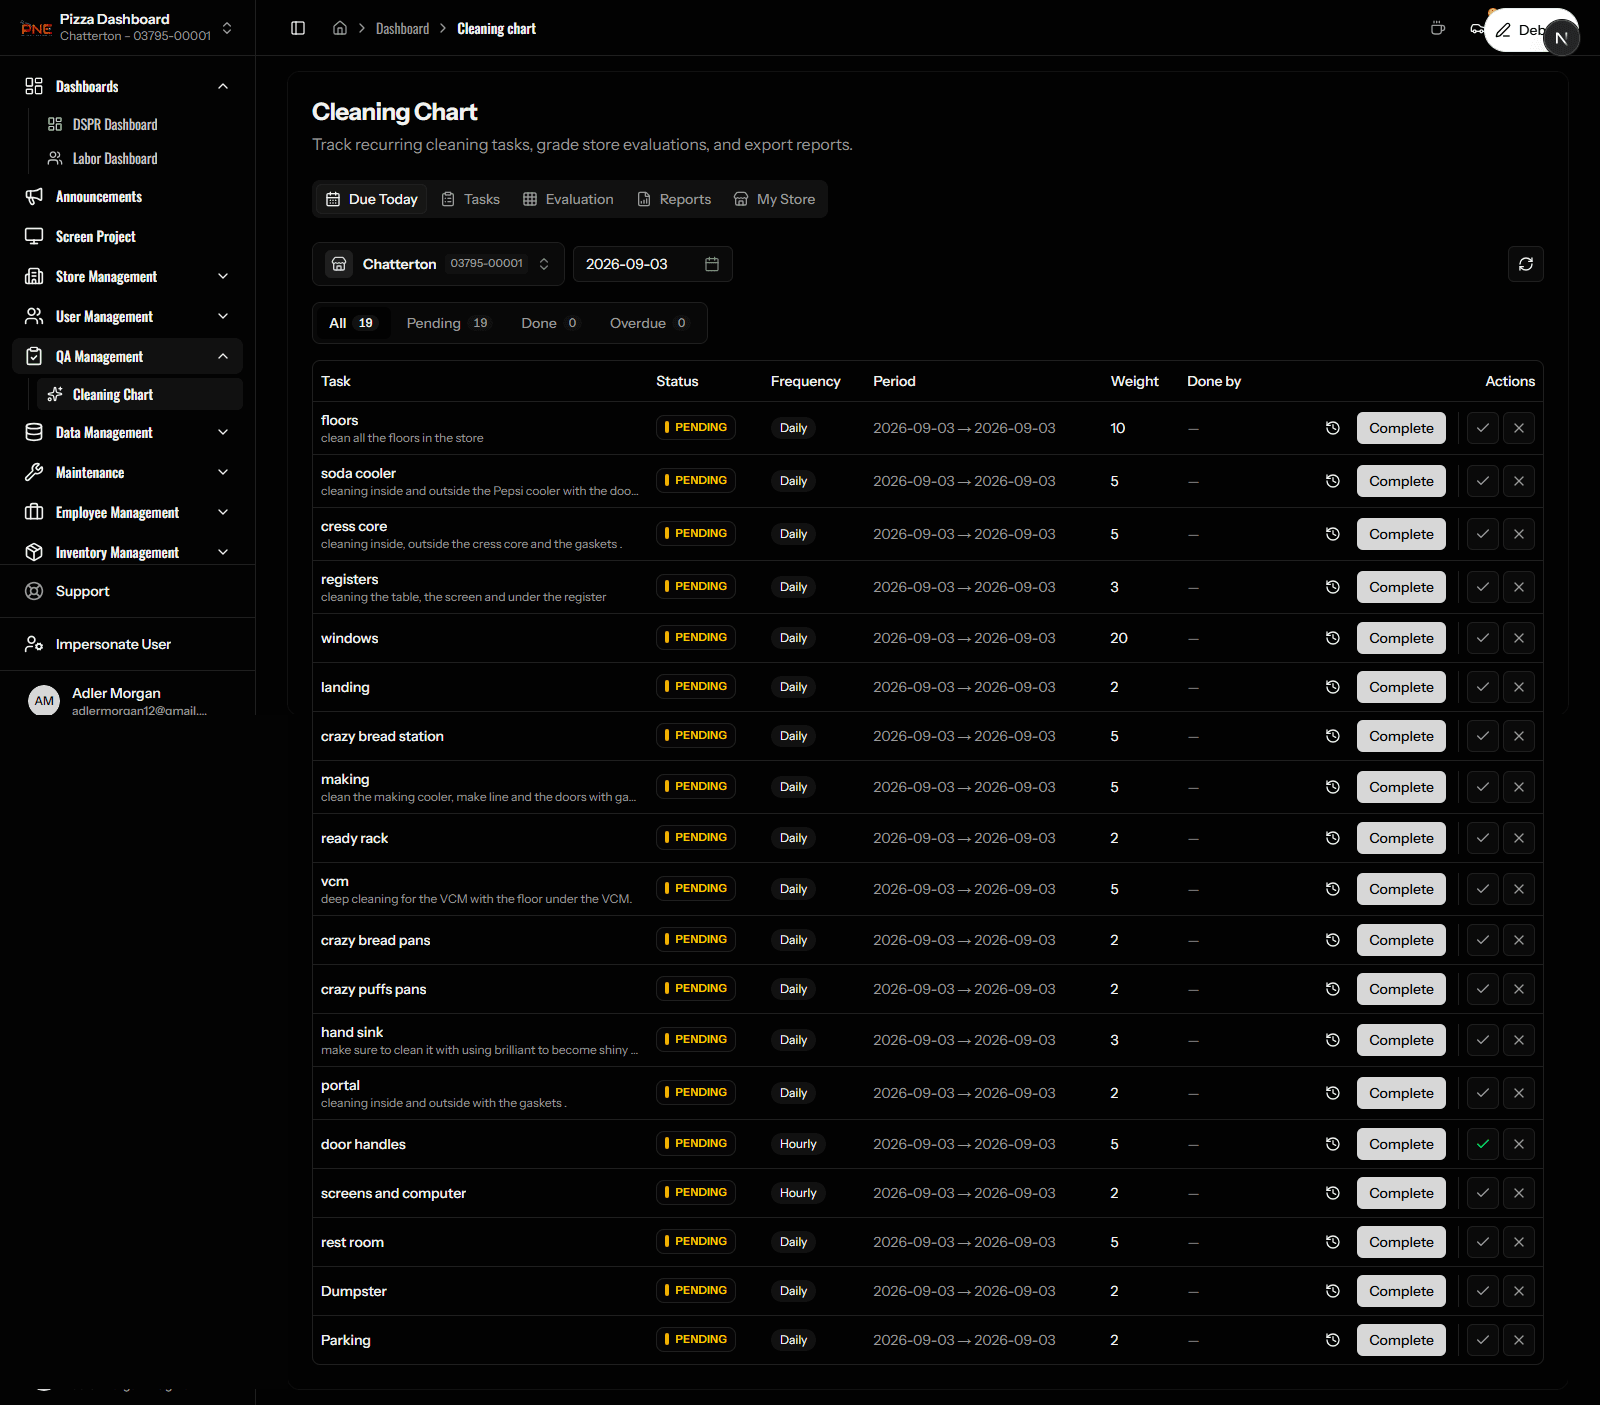Open the Reports tab
Image resolution: width=1600 pixels, height=1405 pixels.
coord(674,199)
